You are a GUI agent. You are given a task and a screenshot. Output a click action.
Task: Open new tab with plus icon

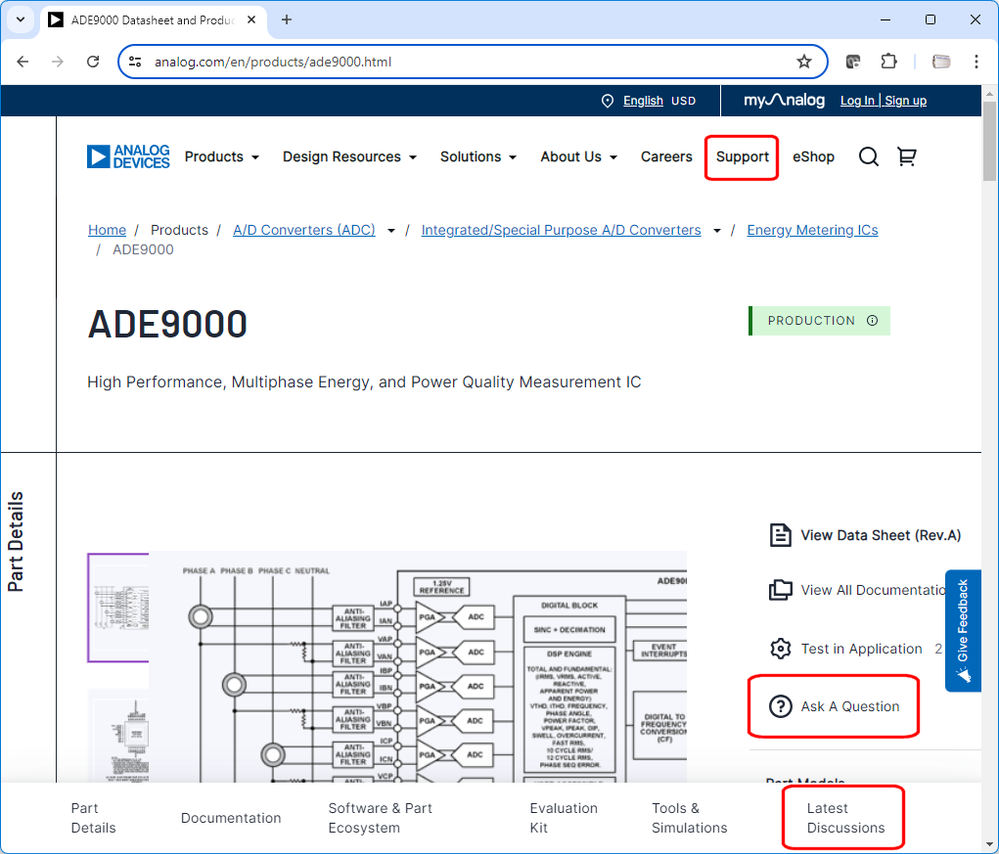pos(287,20)
